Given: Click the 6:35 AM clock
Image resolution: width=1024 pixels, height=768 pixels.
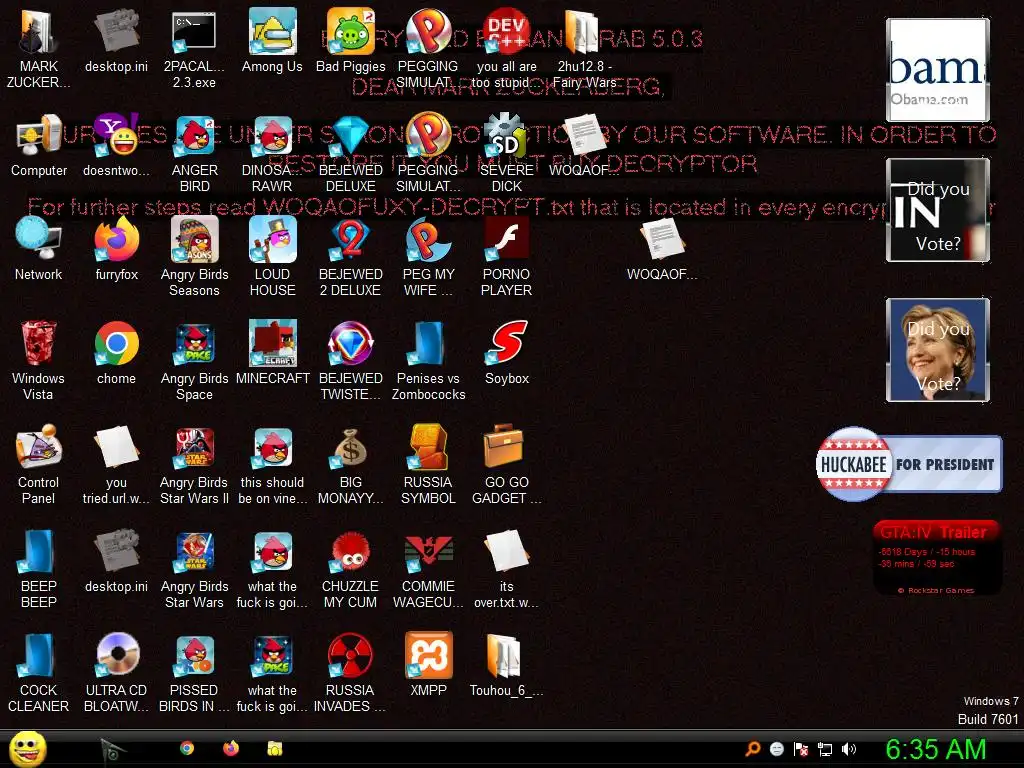Looking at the screenshot, I should pos(936,749).
